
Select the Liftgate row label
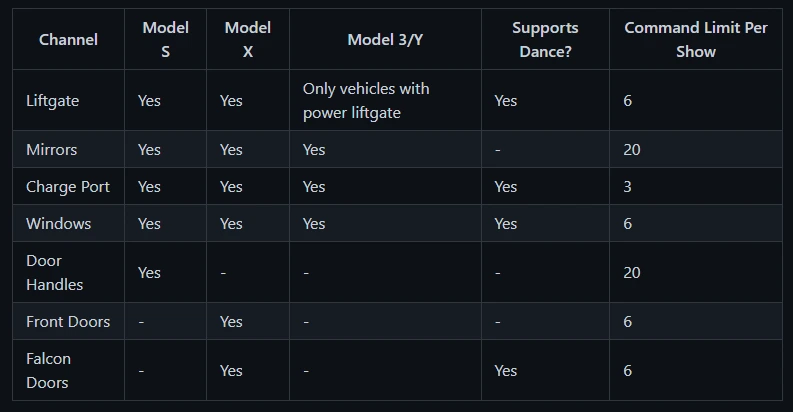(53, 101)
